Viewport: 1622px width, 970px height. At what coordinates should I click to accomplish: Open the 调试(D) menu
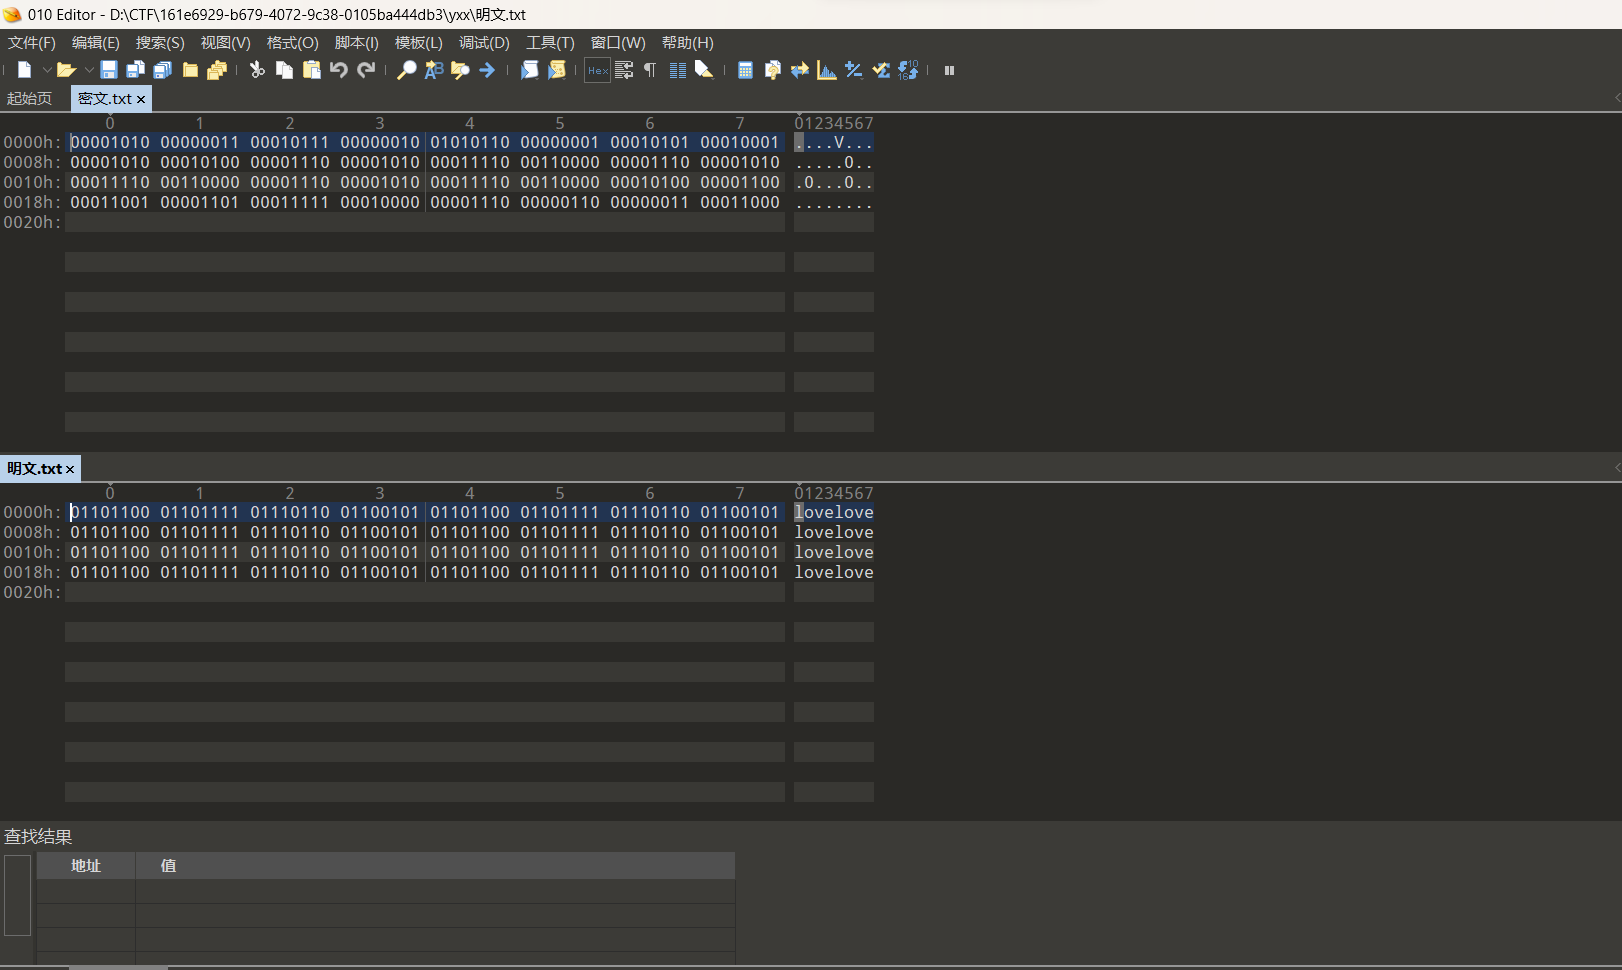click(x=484, y=43)
